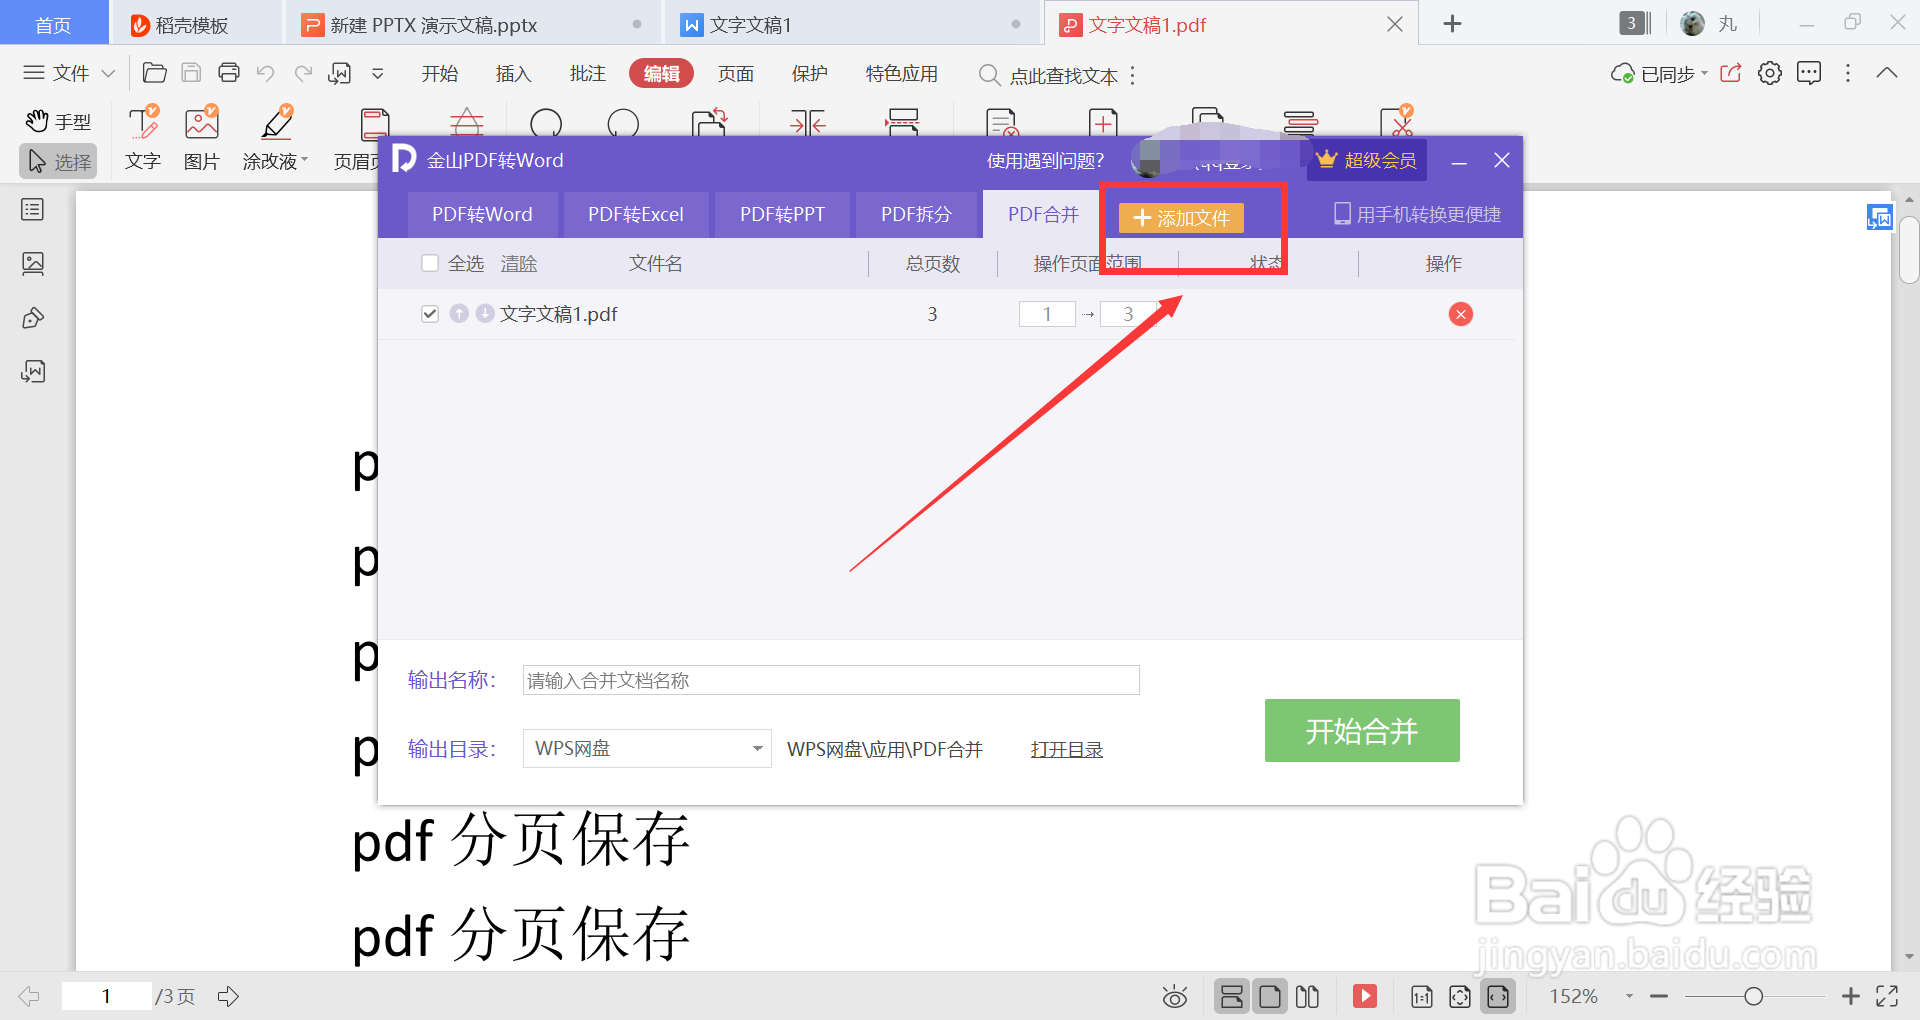The width and height of the screenshot is (1920, 1020).
Task: Set actual size with 1:1 icon
Action: pyautogui.click(x=1421, y=996)
